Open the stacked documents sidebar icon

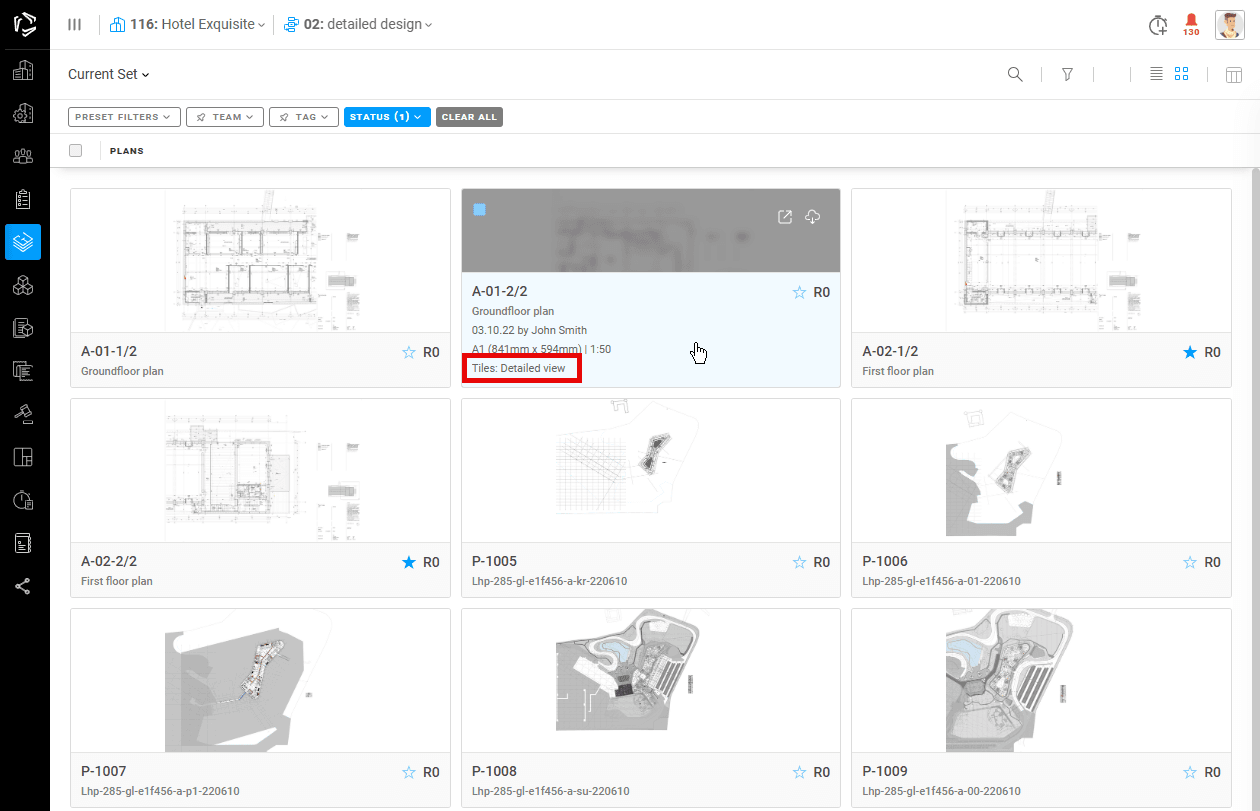(x=23, y=371)
